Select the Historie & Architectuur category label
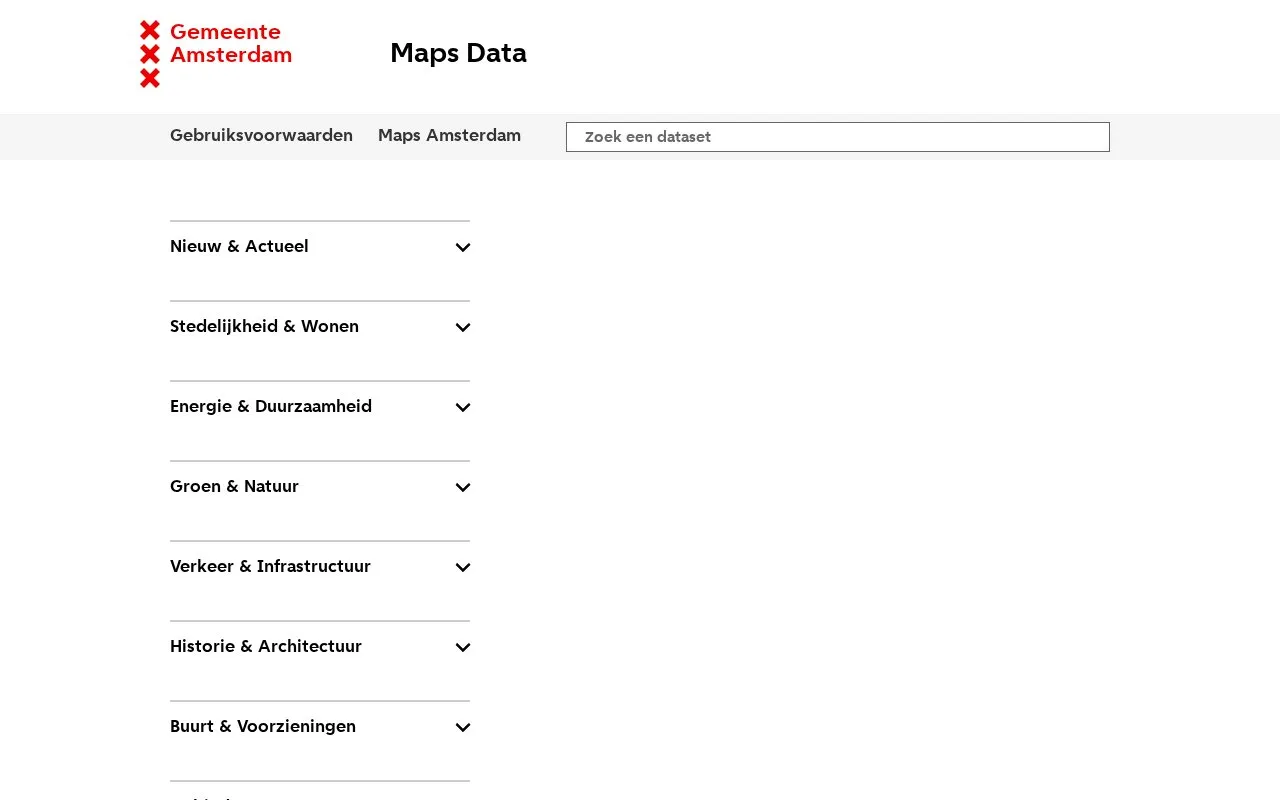1280x800 pixels. click(266, 646)
